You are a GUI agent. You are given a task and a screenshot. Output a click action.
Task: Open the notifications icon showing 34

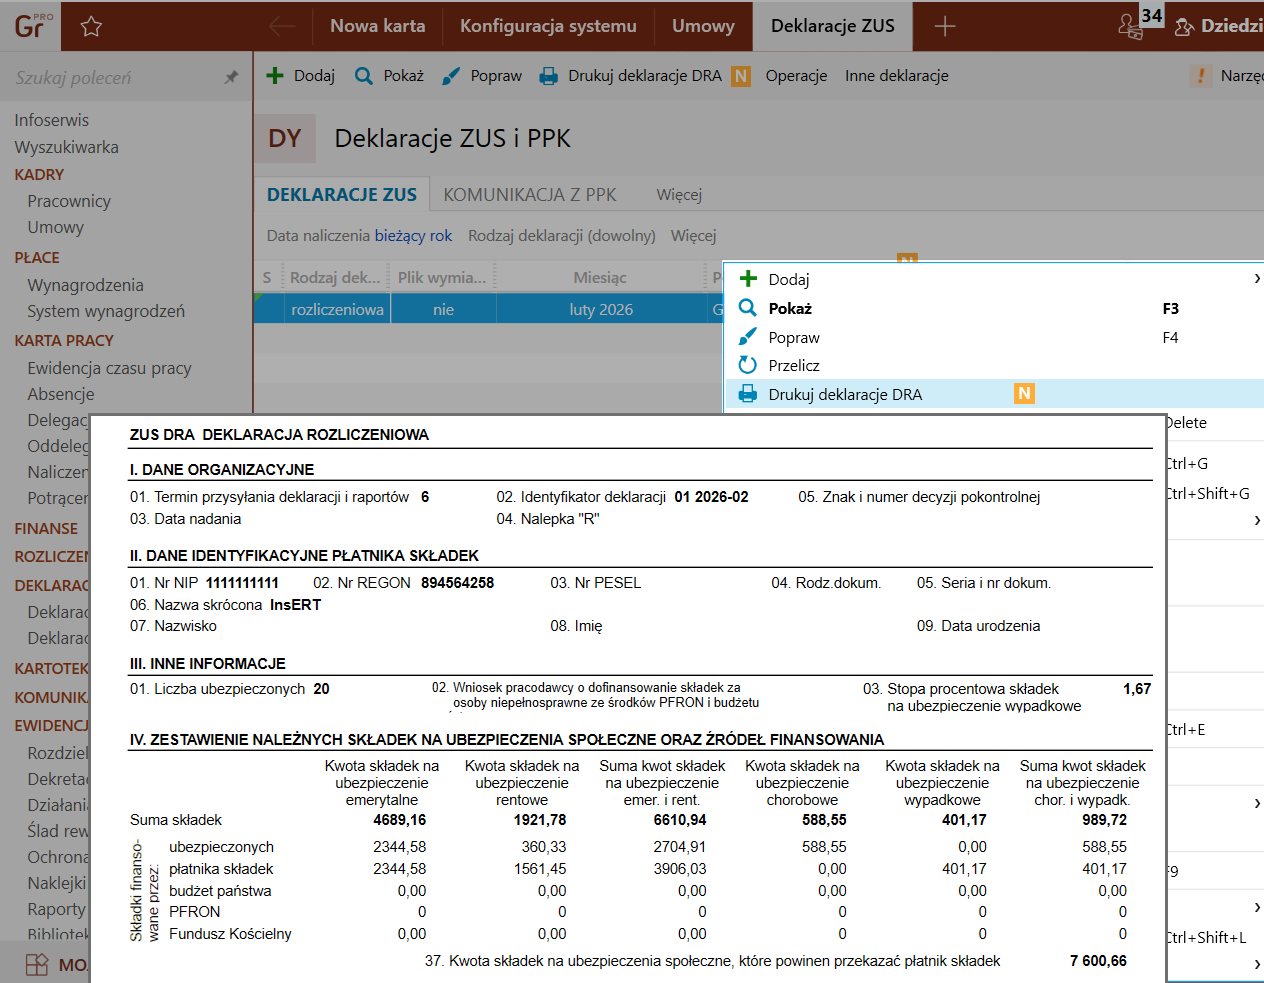tap(1131, 26)
